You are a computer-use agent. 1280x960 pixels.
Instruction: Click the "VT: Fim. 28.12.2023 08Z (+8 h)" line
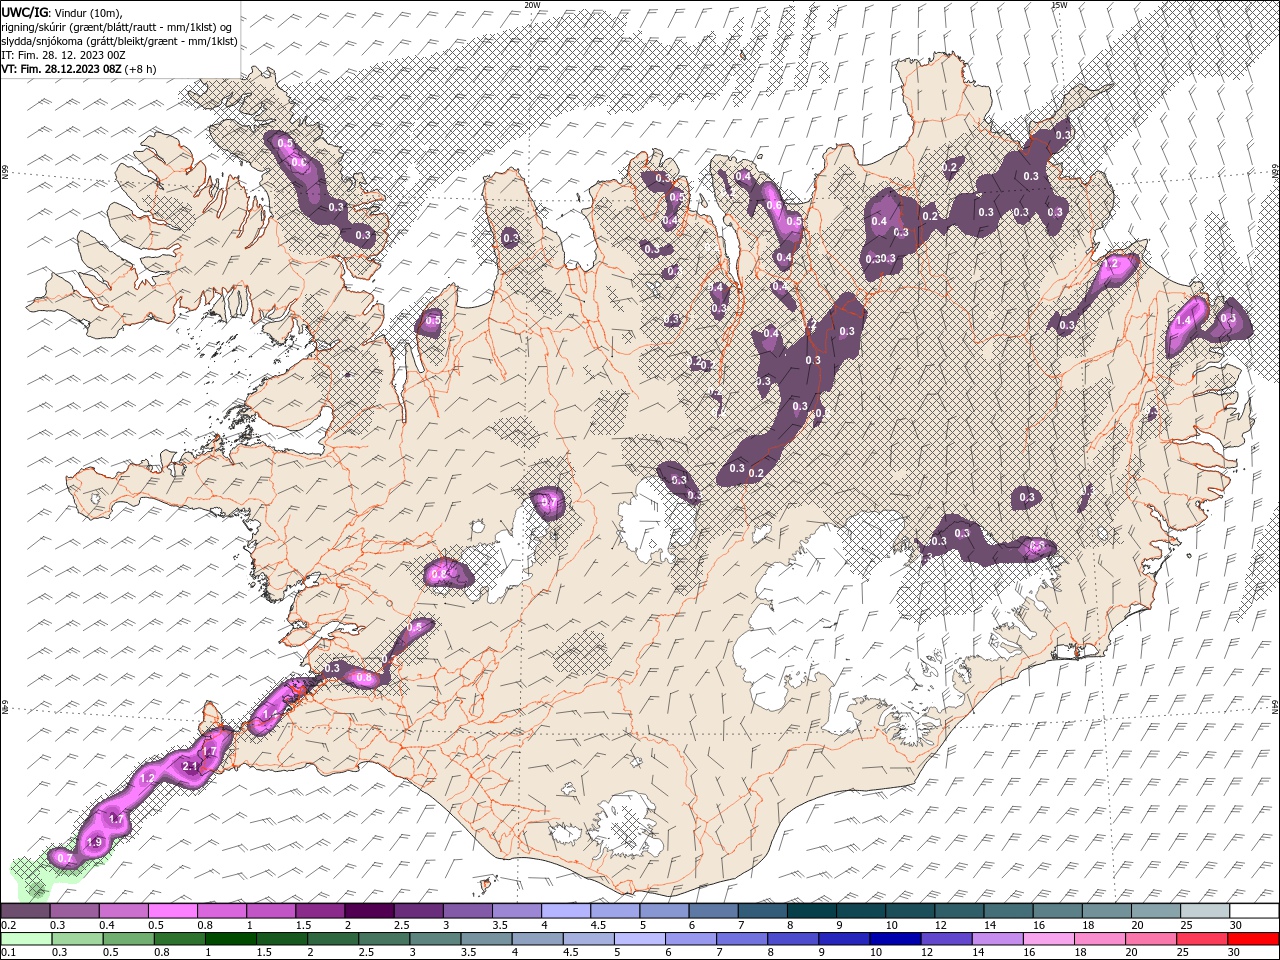[79, 69]
